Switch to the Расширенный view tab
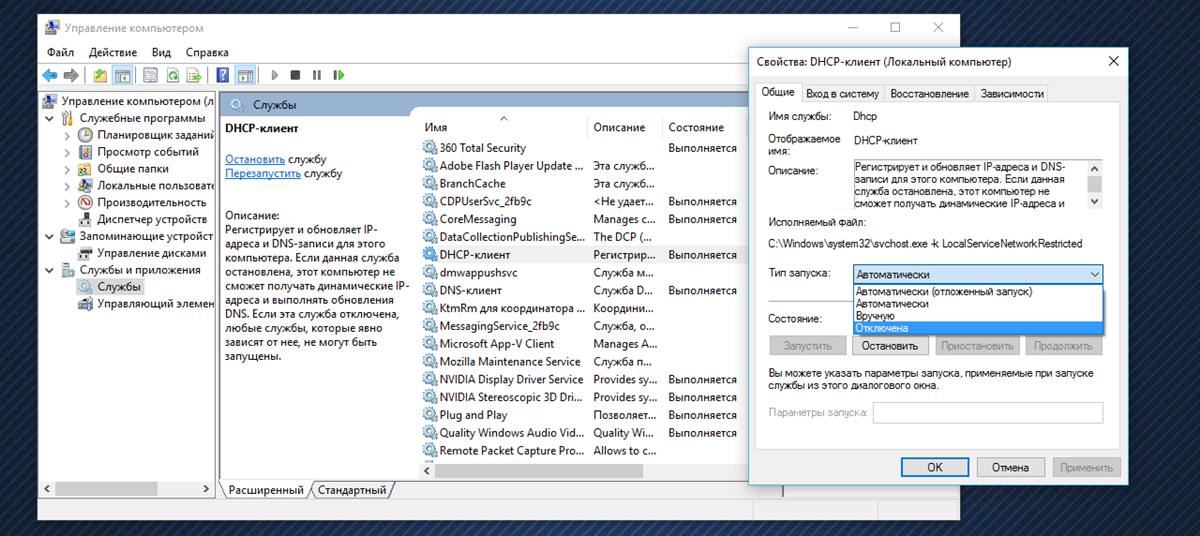This screenshot has height=536, width=1200. click(x=265, y=490)
